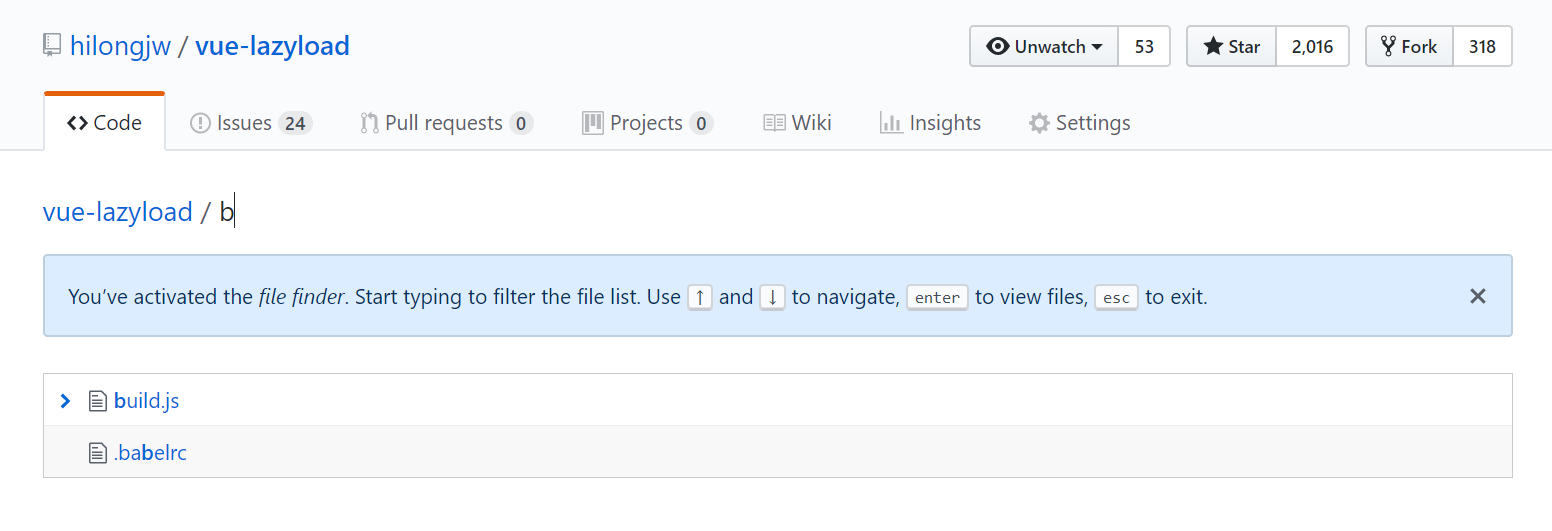
Task: Go to the Wiki tab
Action: point(797,123)
